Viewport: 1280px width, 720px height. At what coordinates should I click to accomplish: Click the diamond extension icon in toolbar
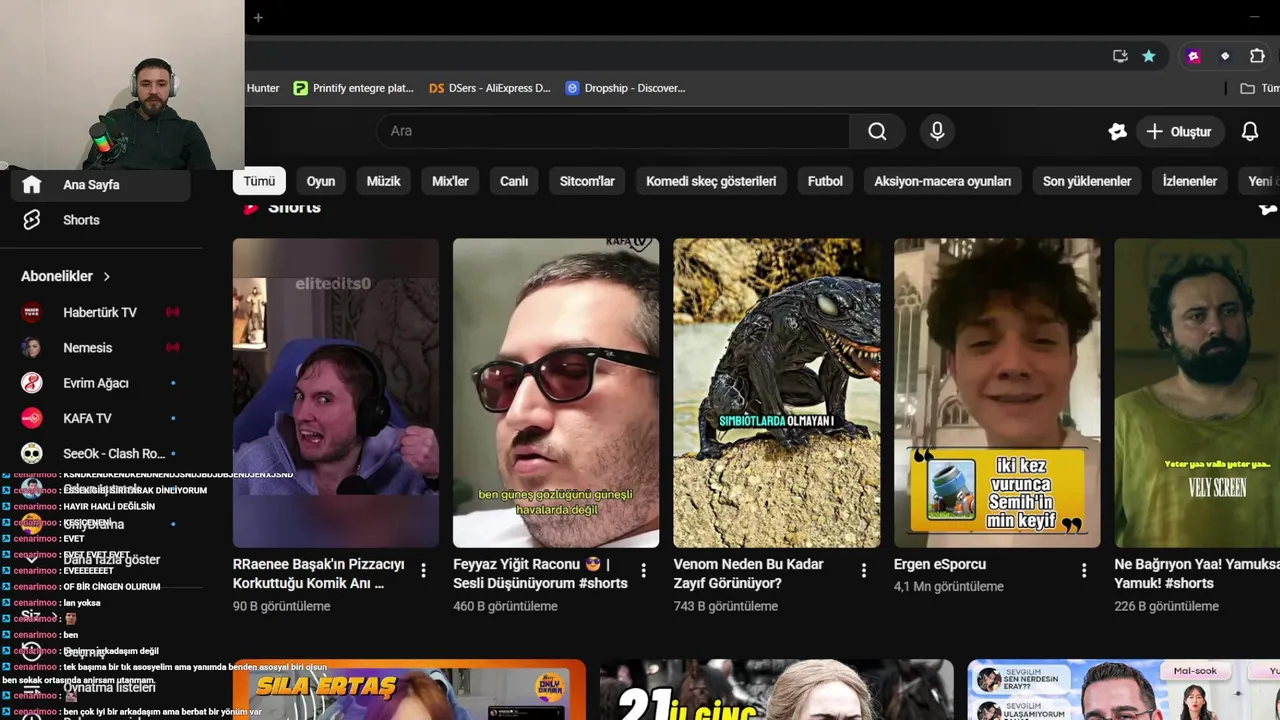(x=1225, y=56)
